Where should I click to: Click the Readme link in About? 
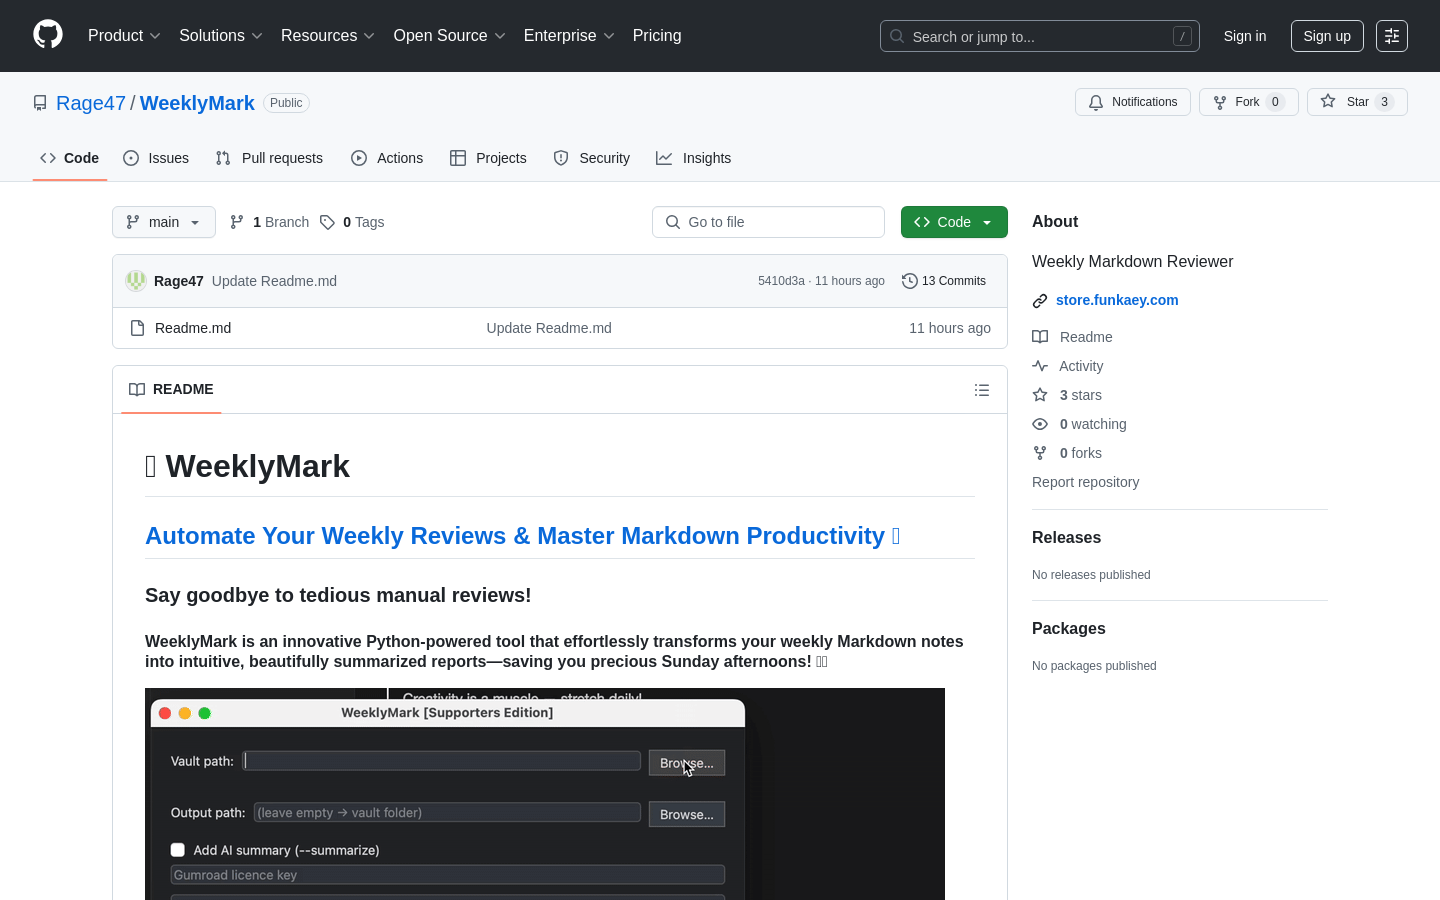point(1086,337)
